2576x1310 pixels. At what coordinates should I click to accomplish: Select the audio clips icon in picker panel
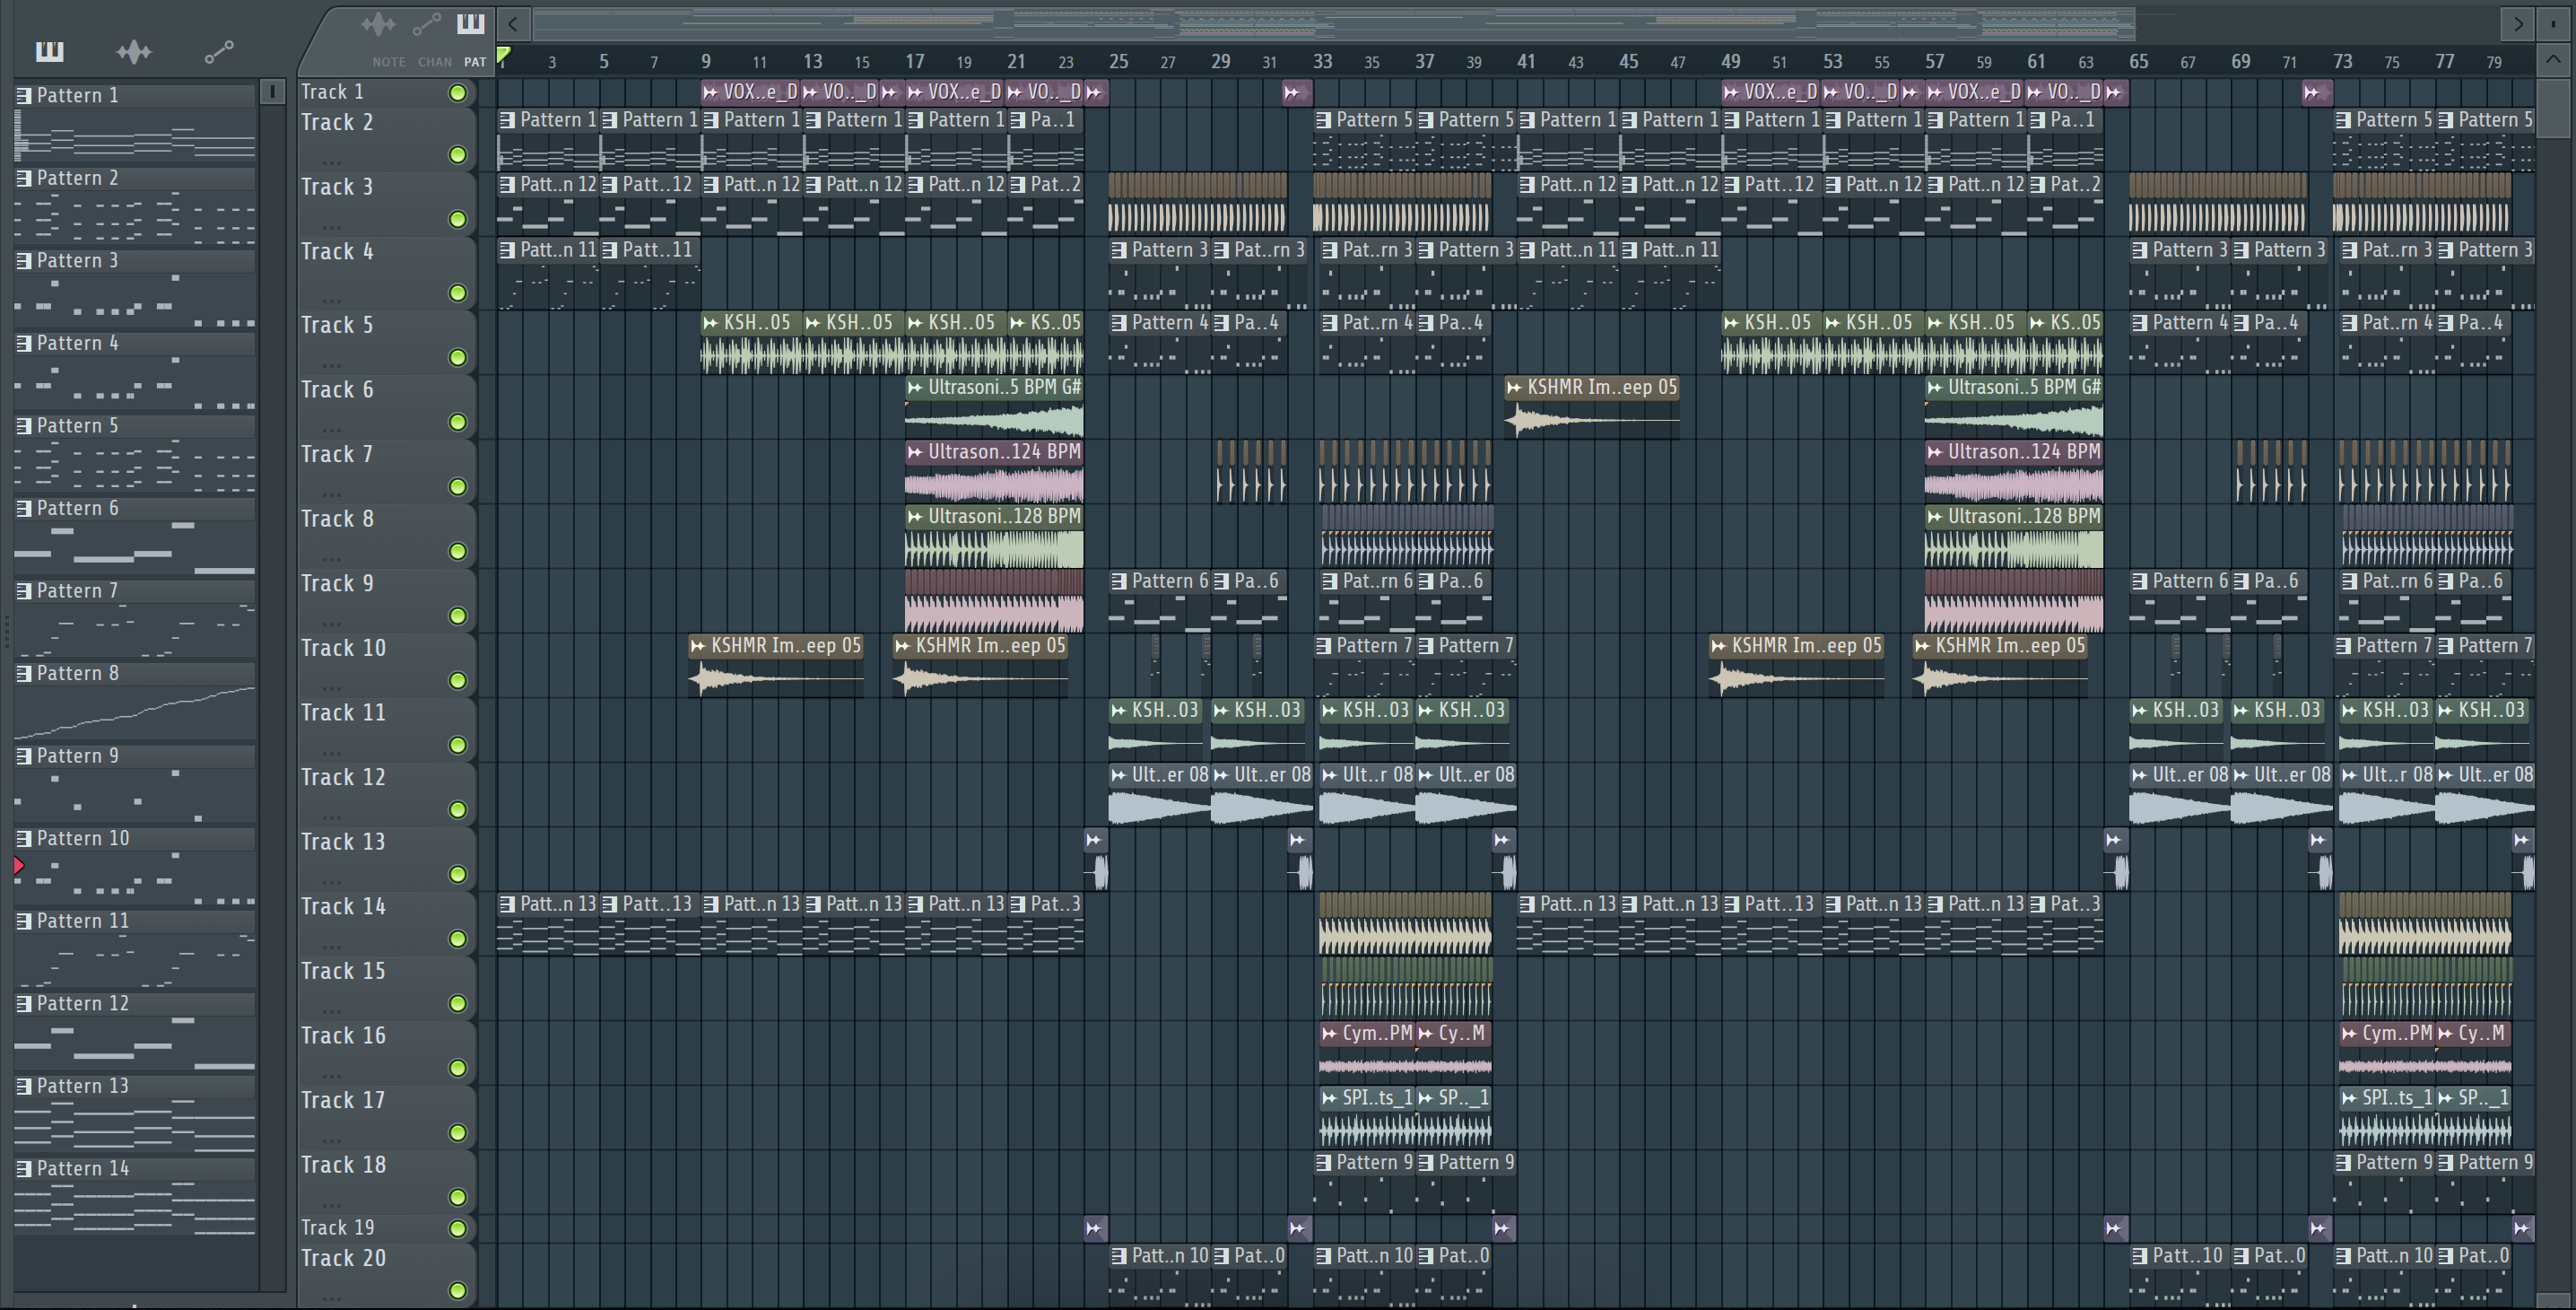pos(134,51)
